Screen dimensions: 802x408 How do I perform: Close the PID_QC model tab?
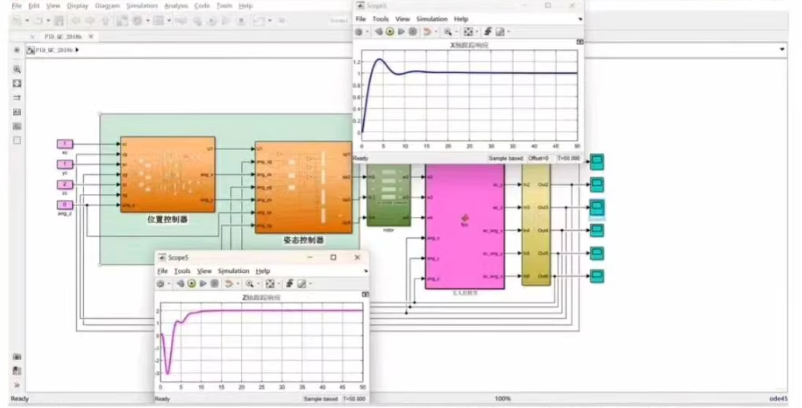click(91, 37)
